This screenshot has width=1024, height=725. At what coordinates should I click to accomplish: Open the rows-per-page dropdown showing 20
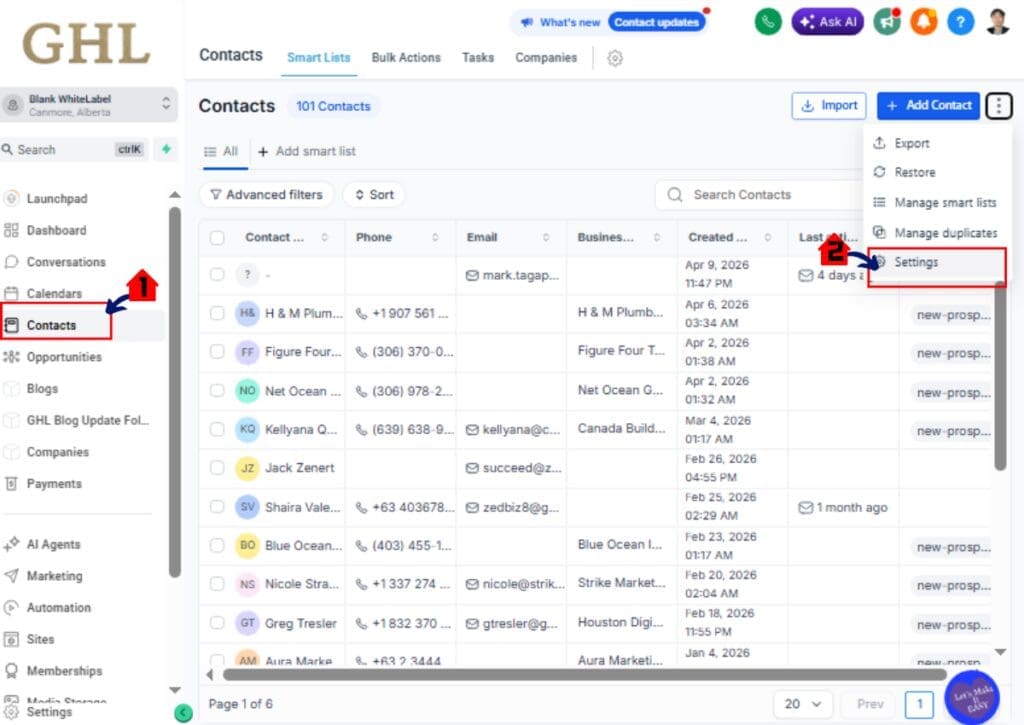[803, 704]
